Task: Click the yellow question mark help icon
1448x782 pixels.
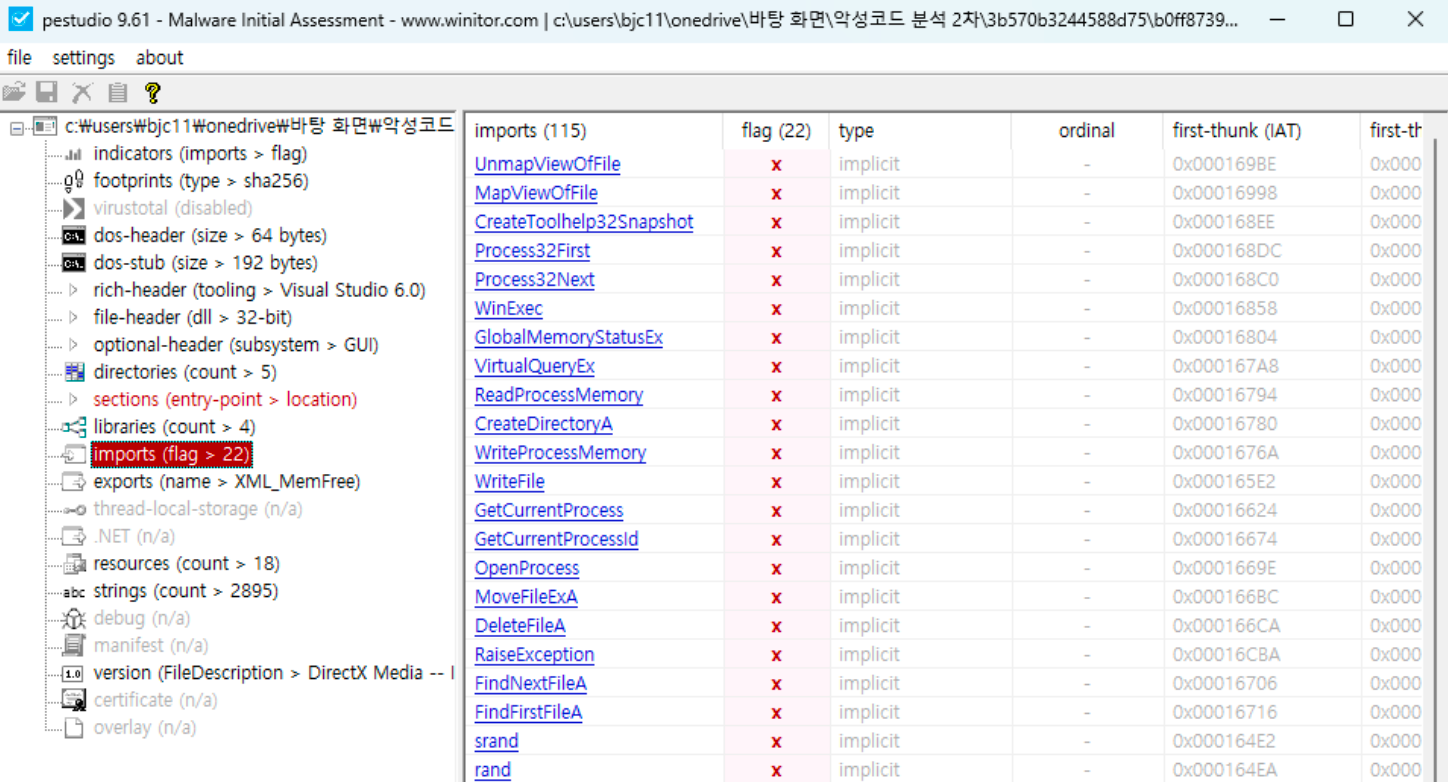Action: (152, 93)
